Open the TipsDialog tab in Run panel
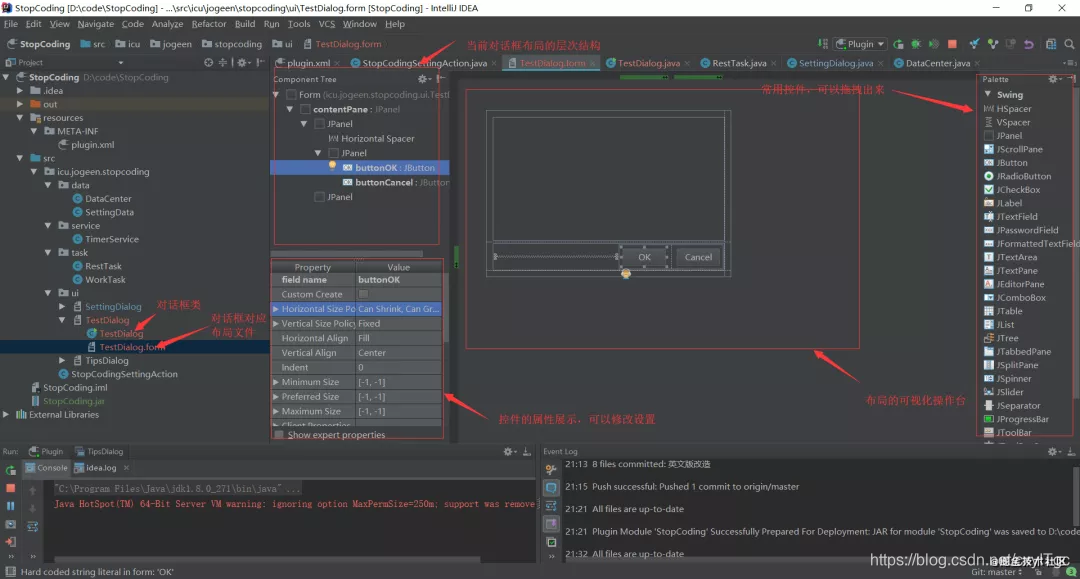The width and height of the screenshot is (1080, 579). pyautogui.click(x=99, y=452)
